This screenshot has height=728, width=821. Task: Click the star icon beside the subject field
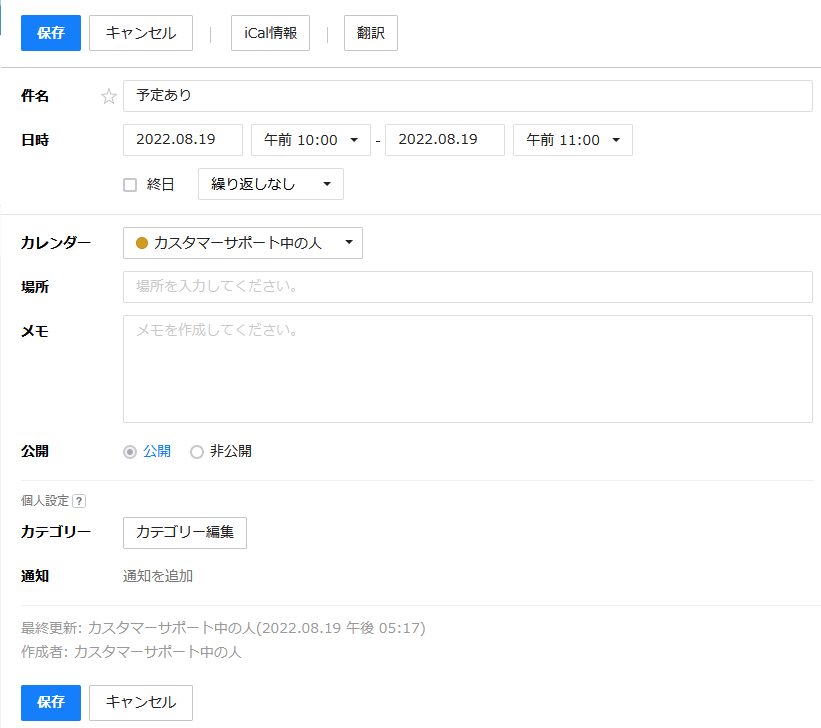pyautogui.click(x=109, y=97)
